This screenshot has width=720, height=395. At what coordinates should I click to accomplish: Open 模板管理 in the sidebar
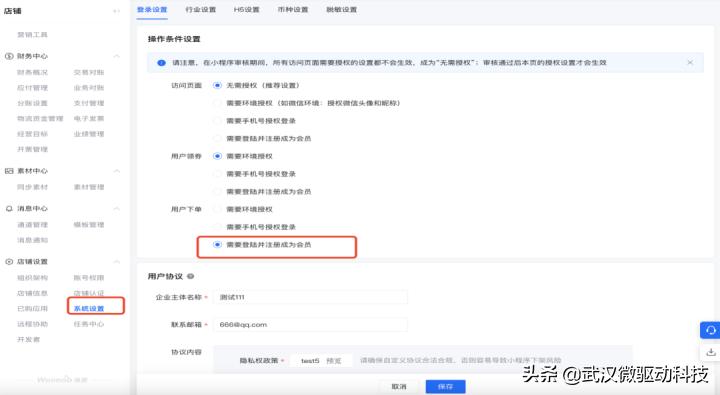[89, 225]
